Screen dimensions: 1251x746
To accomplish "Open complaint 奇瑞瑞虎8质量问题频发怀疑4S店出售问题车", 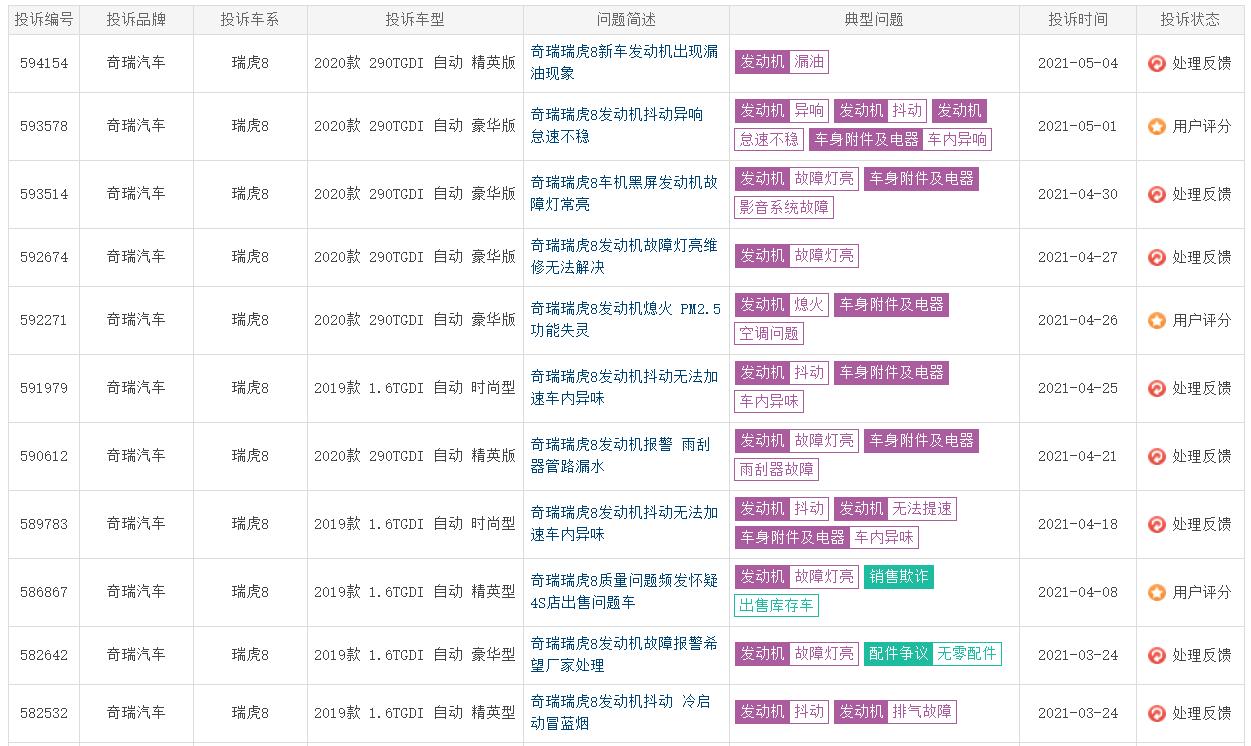I will coord(624,591).
